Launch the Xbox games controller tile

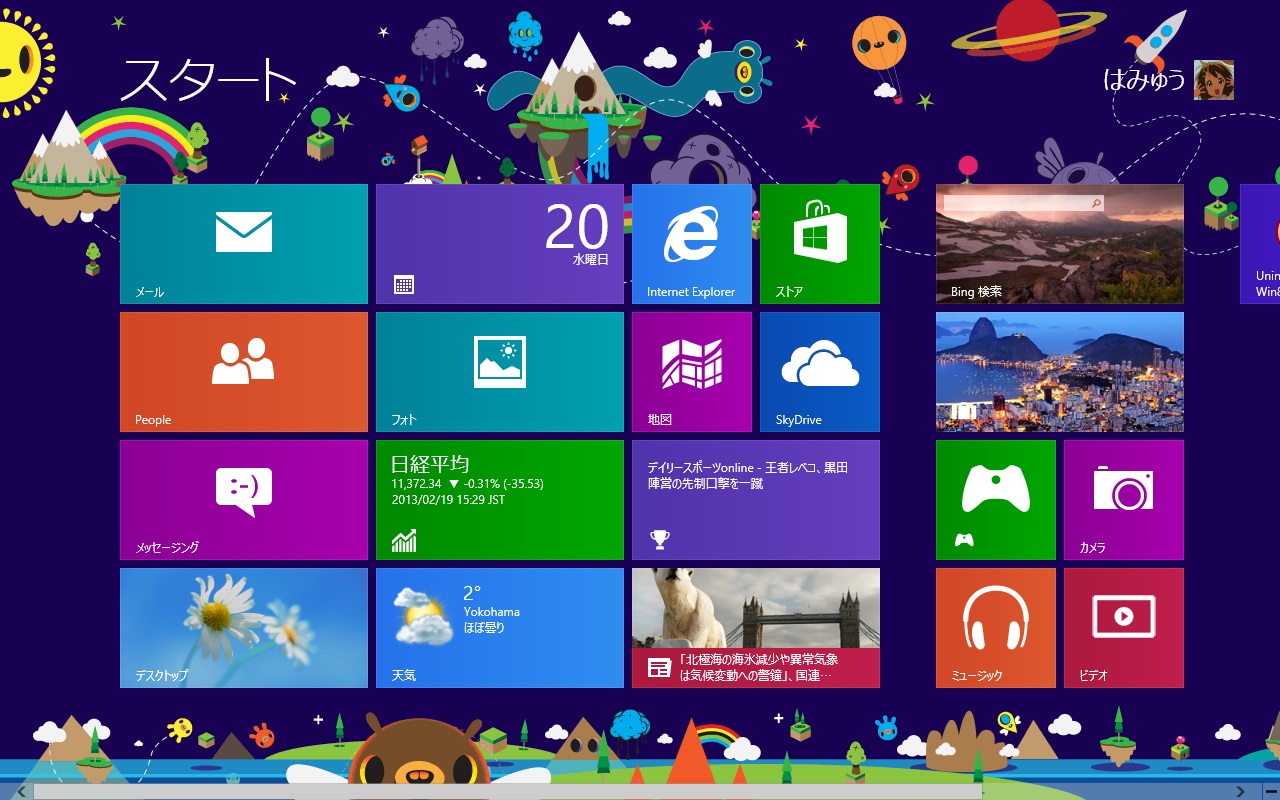pos(996,500)
